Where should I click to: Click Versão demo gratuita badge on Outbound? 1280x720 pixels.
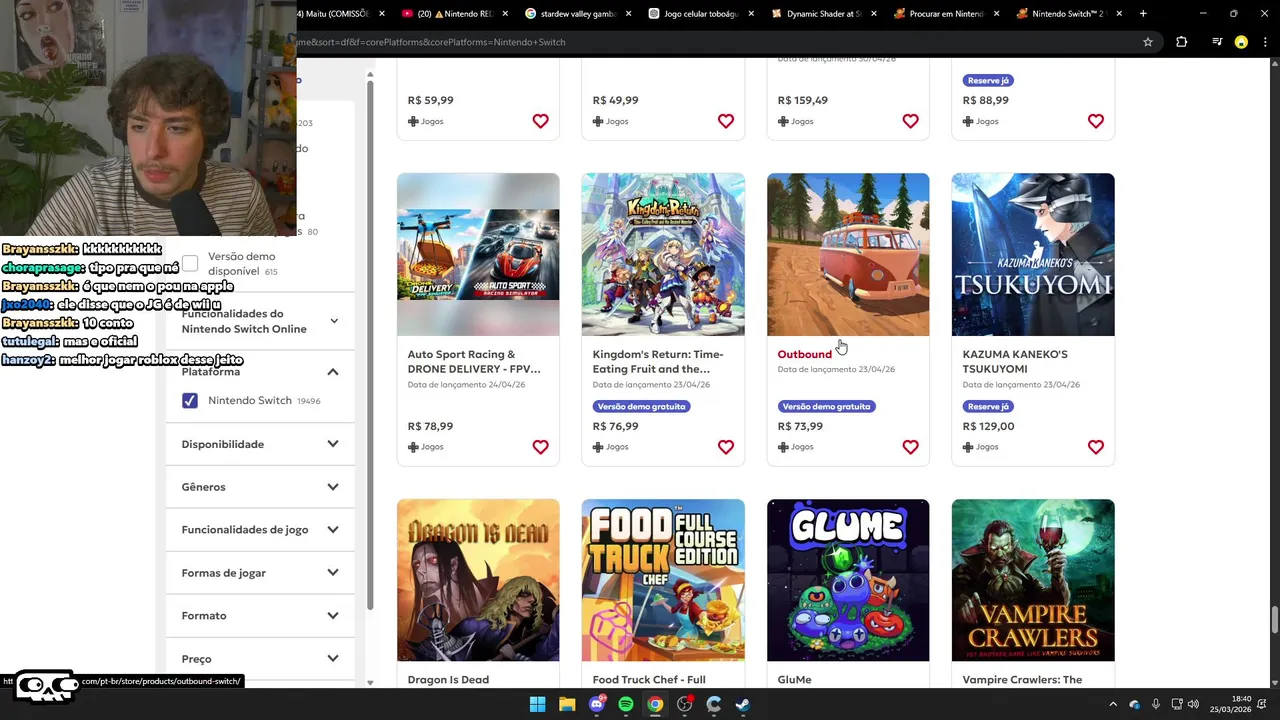(826, 407)
